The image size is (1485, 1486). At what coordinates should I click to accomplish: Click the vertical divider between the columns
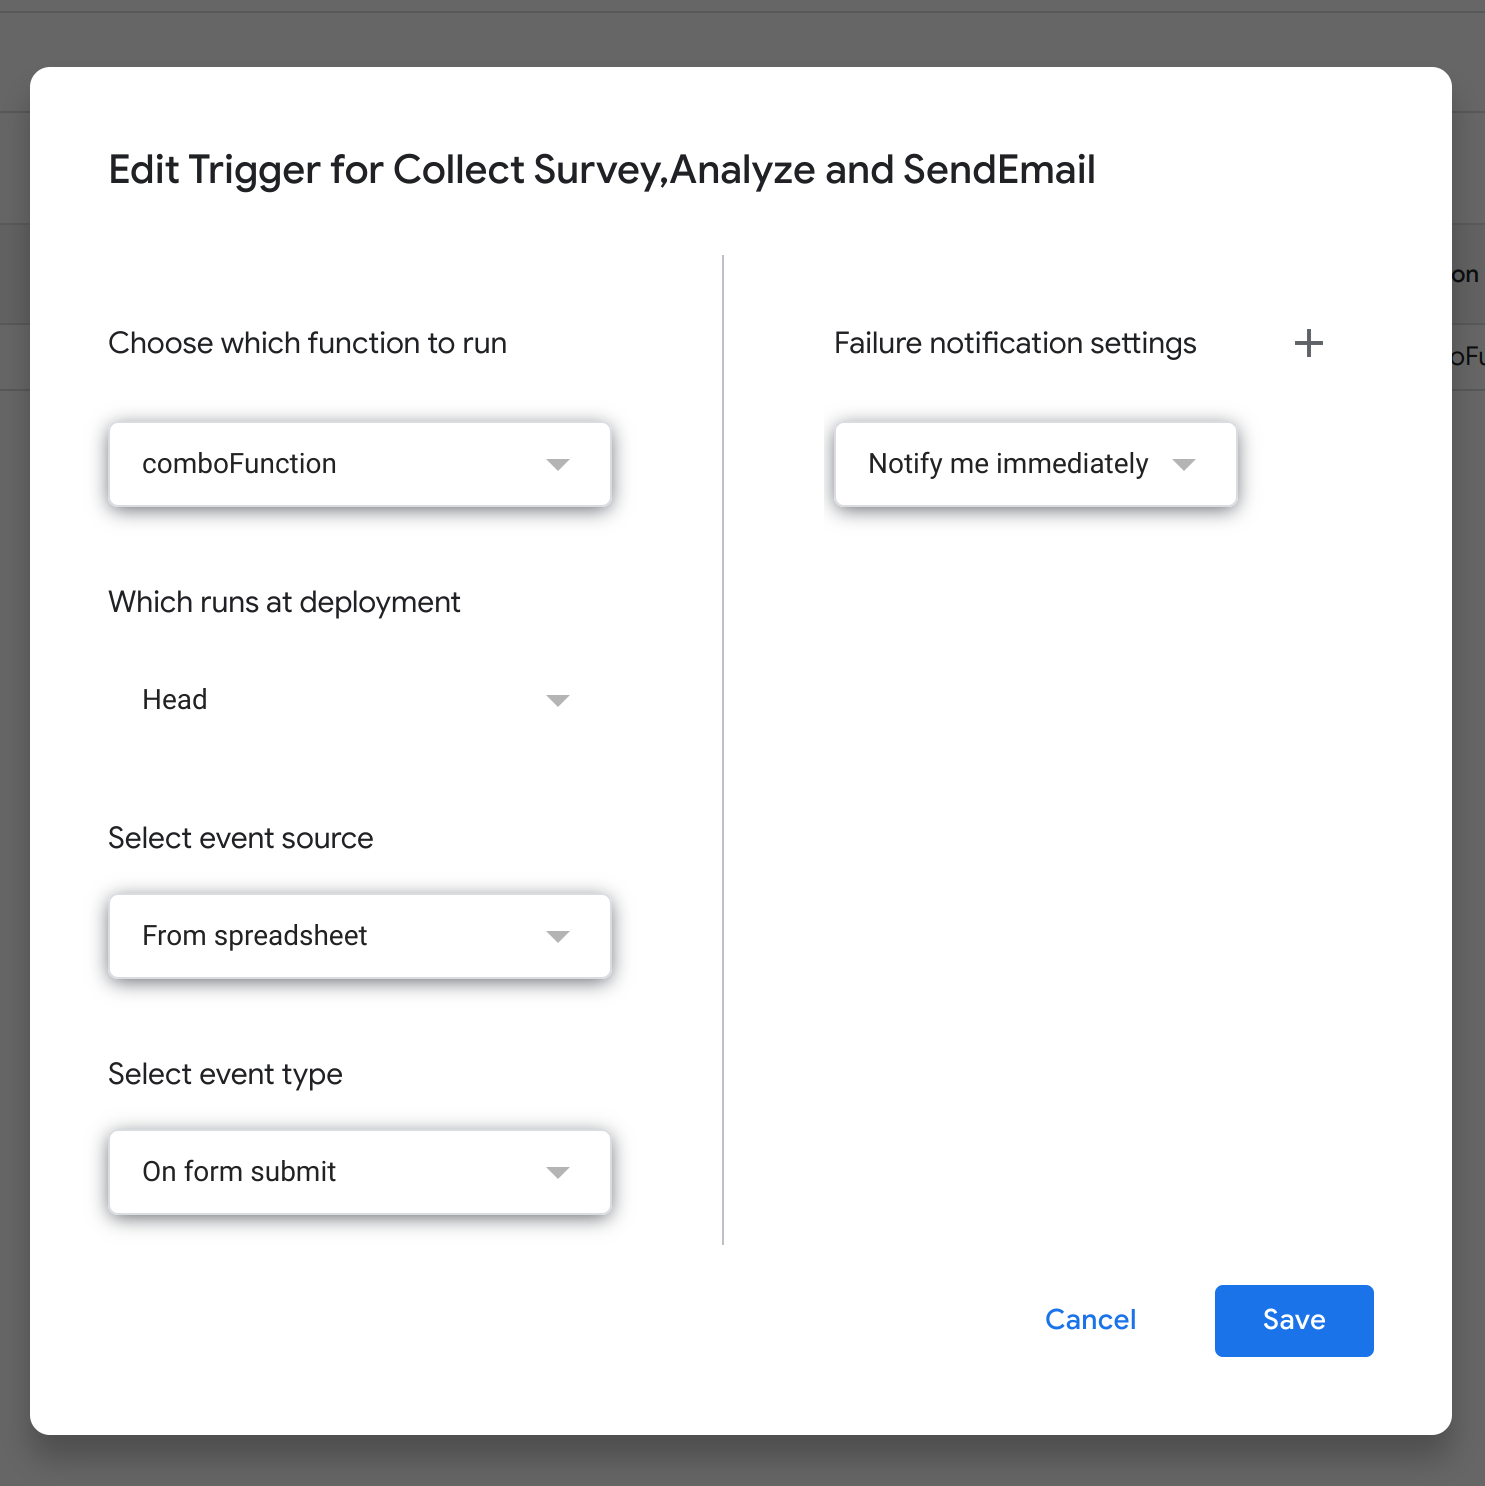(723, 750)
